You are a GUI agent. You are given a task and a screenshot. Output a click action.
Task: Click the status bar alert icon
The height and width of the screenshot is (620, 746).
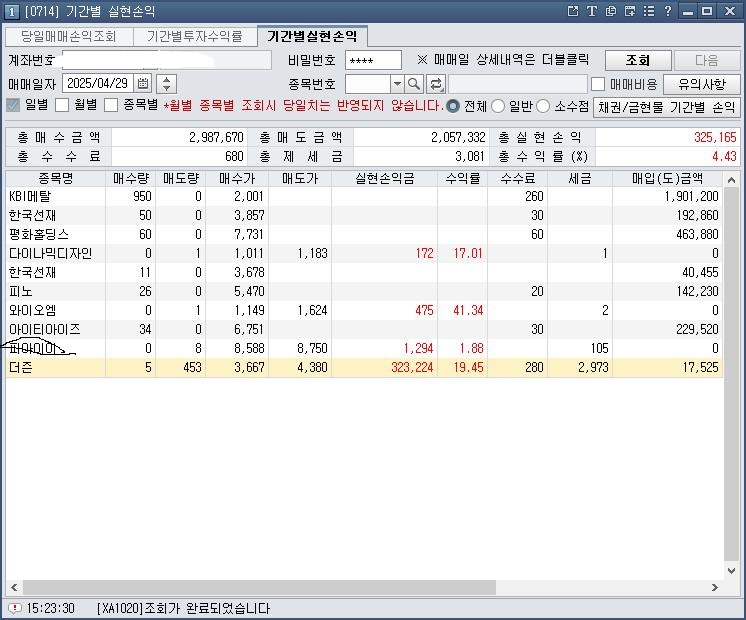pos(15,608)
